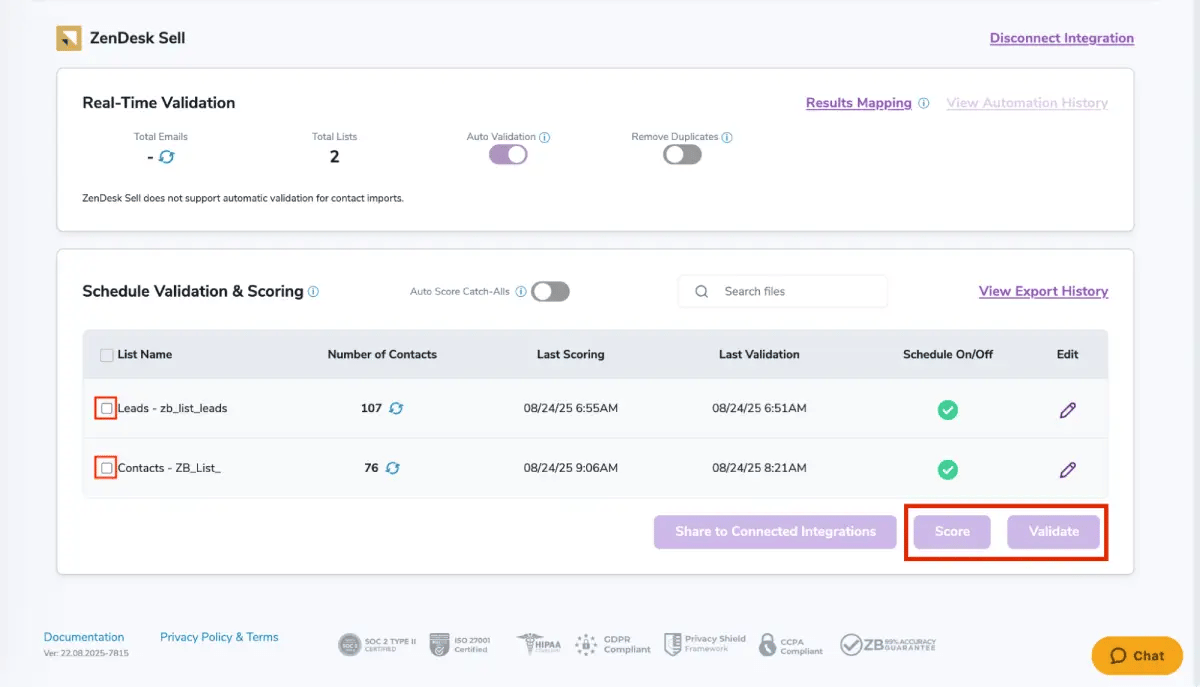This screenshot has width=1200, height=687.
Task: Refresh the Total Emails count
Action: click(169, 156)
